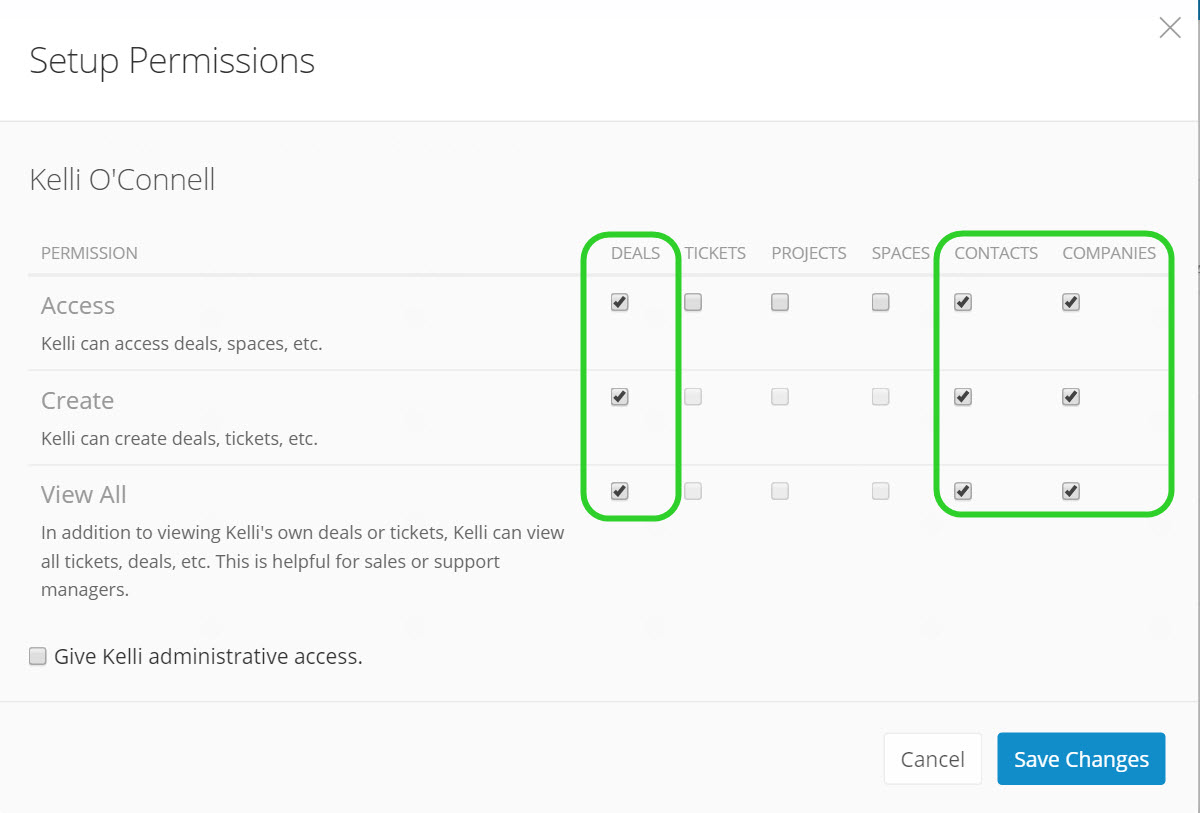1200x813 pixels.
Task: Uncheck Access permission for Companies
Action: [x=1071, y=302]
